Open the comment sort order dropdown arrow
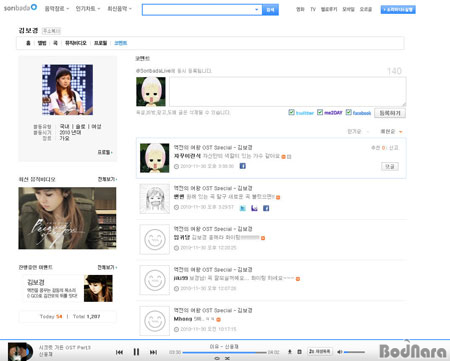Viewport: 450px width, 361px height. (x=401, y=132)
